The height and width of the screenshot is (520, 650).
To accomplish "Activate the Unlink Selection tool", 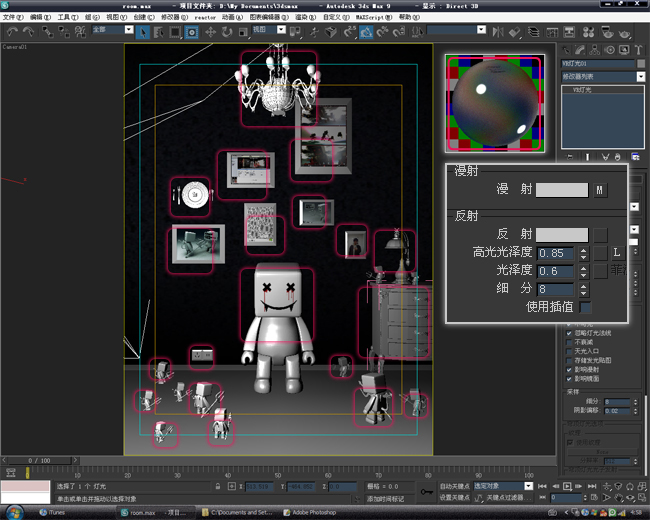I will [64, 32].
